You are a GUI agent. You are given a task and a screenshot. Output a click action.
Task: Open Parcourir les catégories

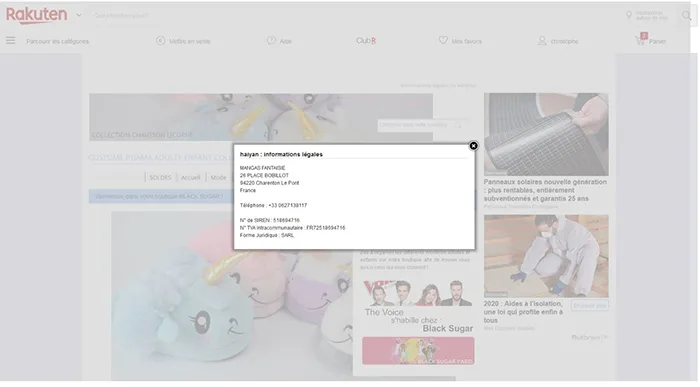pyautogui.click(x=58, y=41)
